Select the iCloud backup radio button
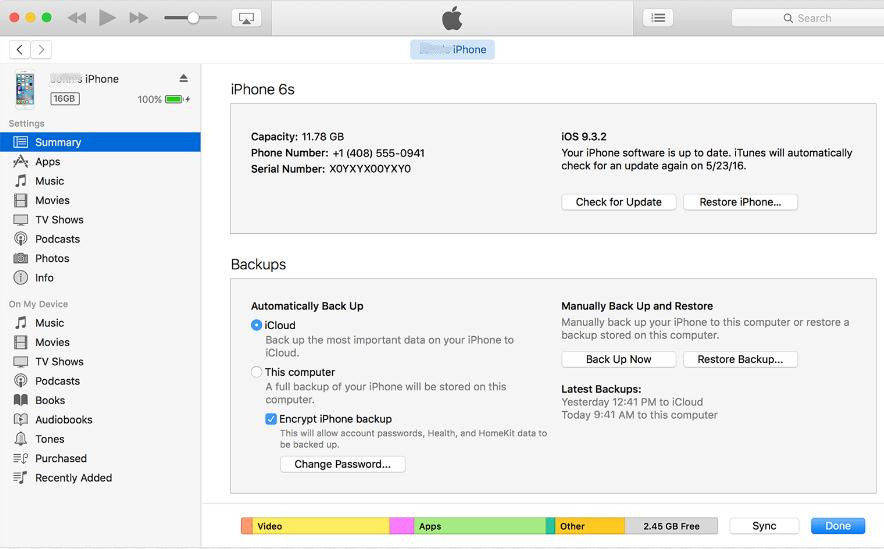Viewport: 884px width, 549px height. tap(257, 325)
